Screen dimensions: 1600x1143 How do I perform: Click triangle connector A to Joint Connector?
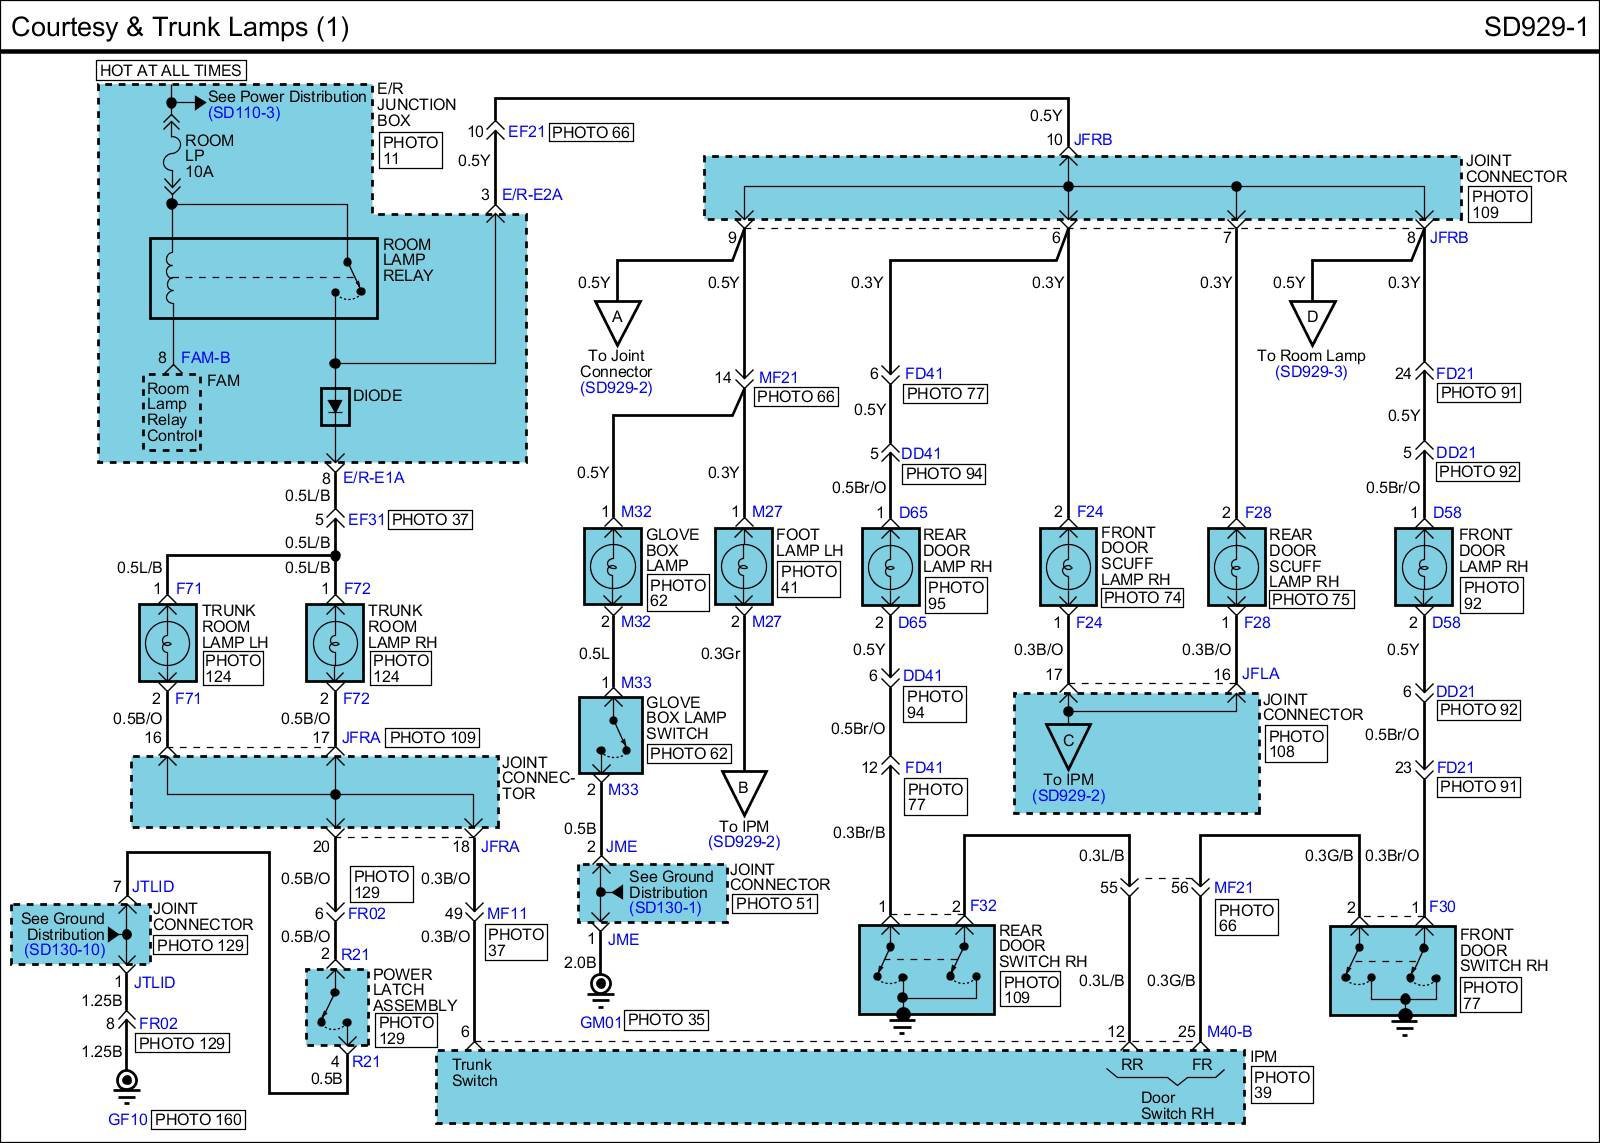[x=617, y=322]
